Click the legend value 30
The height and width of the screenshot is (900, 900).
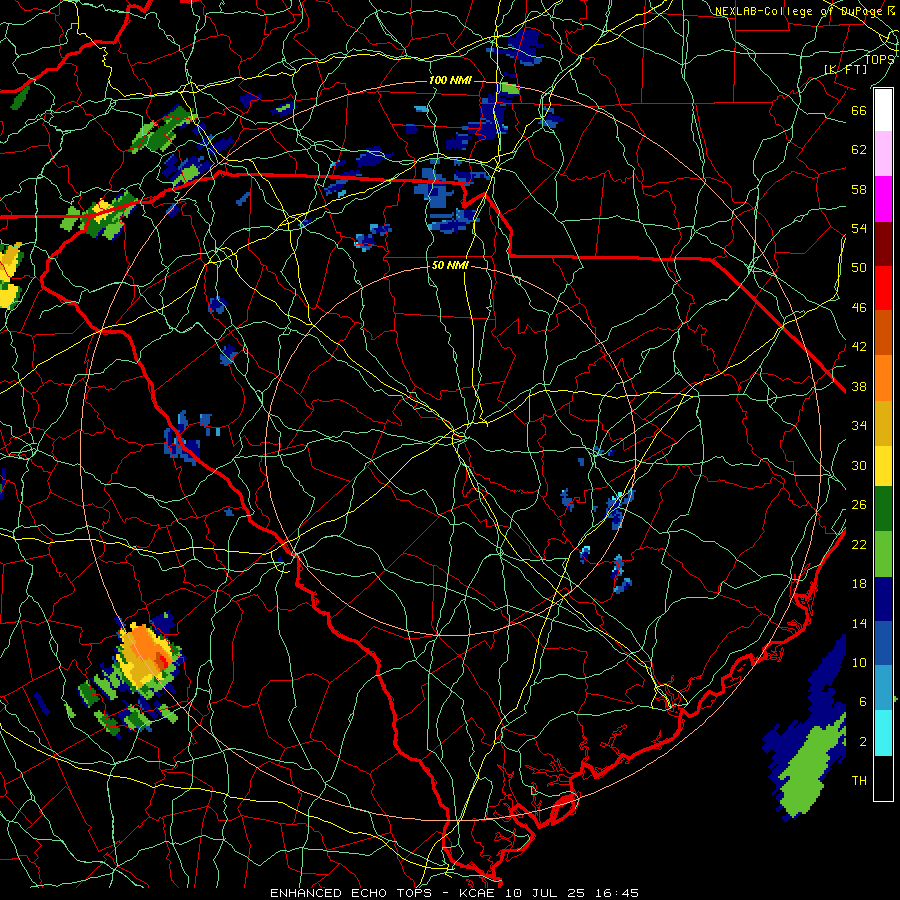859,465
